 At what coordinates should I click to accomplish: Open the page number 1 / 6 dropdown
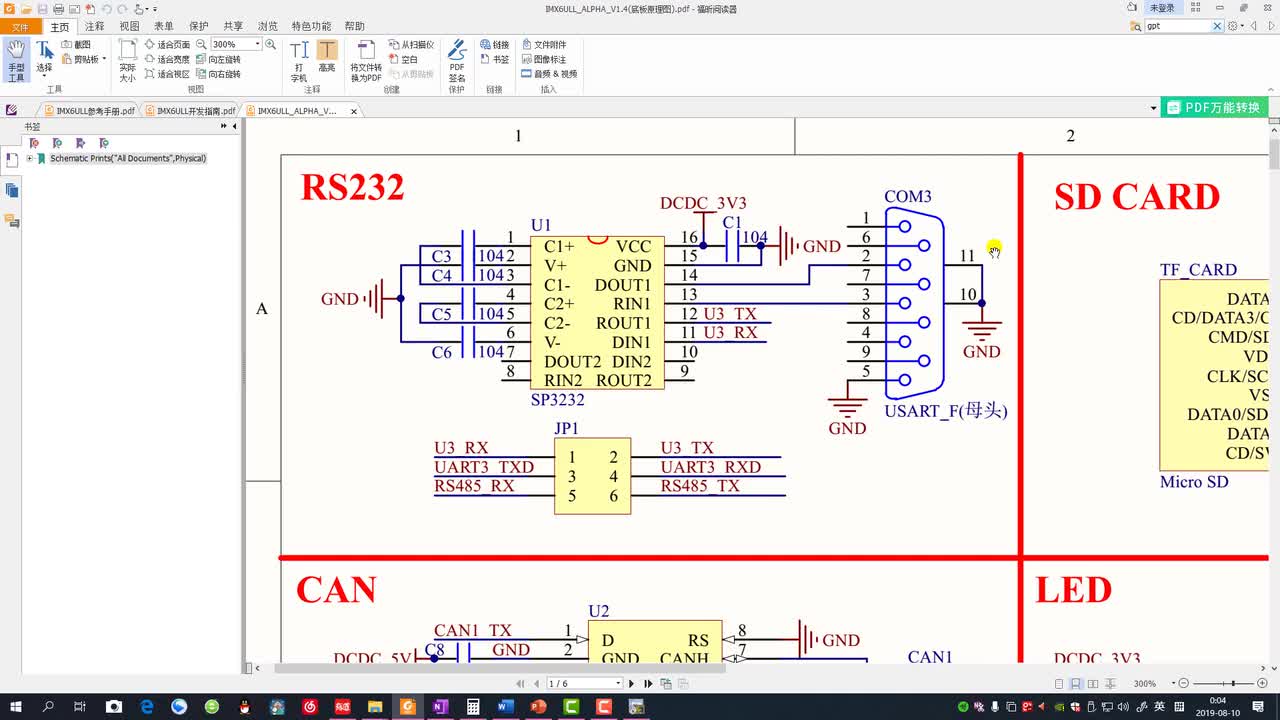617,683
